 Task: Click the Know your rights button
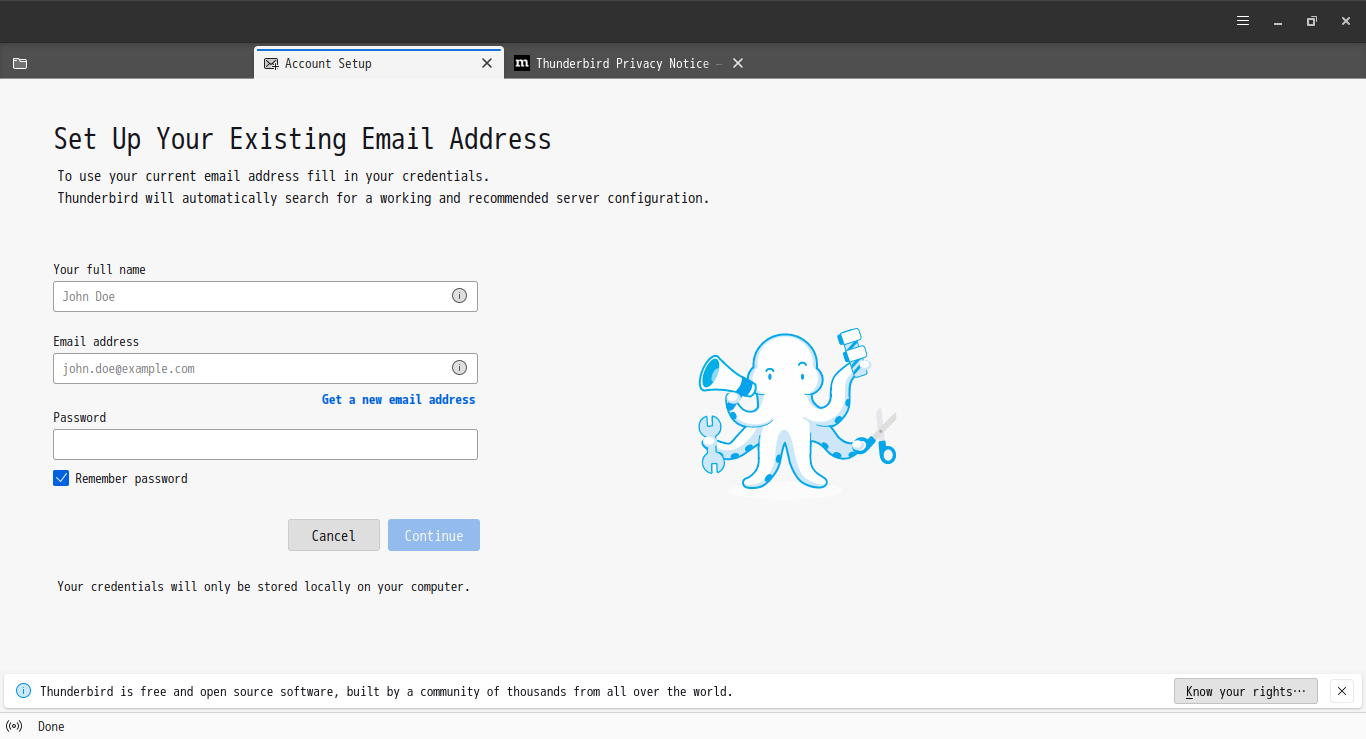coord(1246,691)
